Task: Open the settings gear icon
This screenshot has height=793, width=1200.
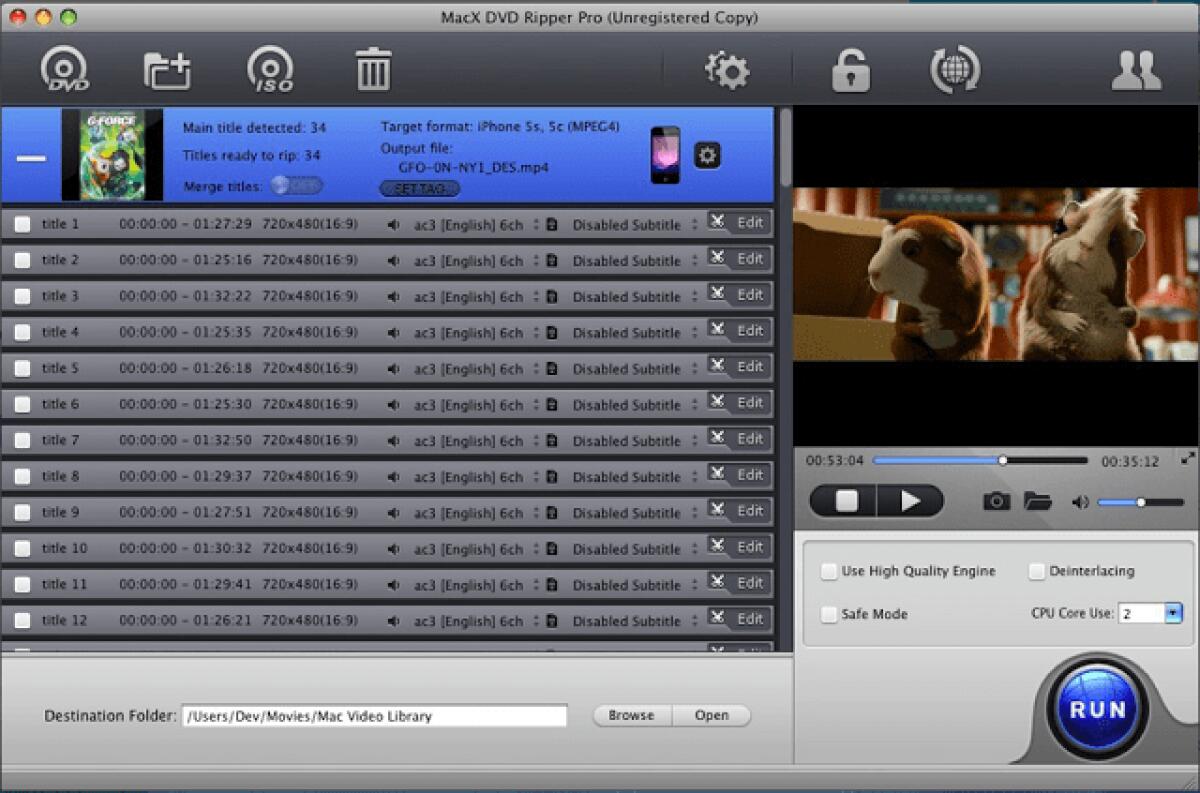Action: (x=729, y=70)
